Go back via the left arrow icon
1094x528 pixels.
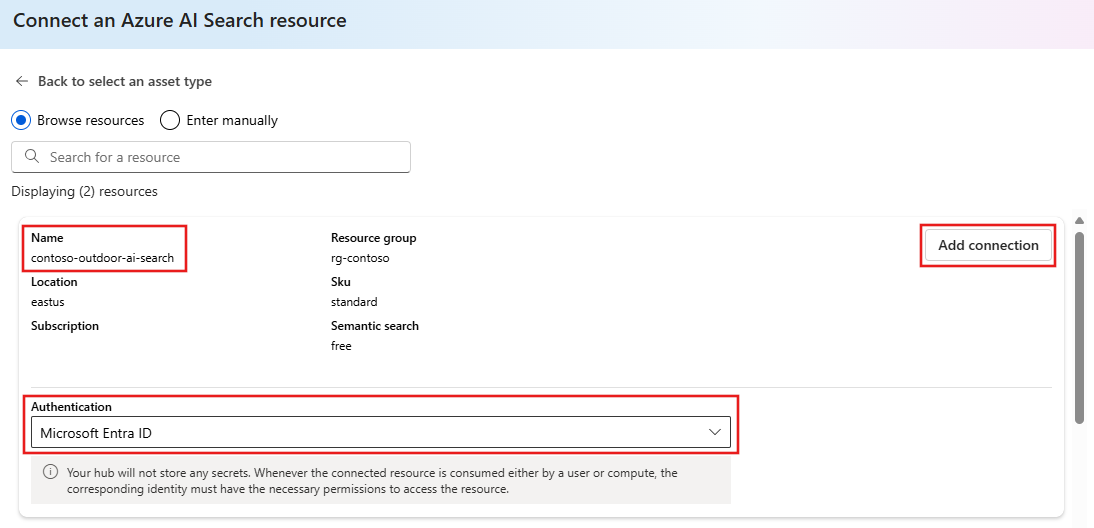(22, 82)
